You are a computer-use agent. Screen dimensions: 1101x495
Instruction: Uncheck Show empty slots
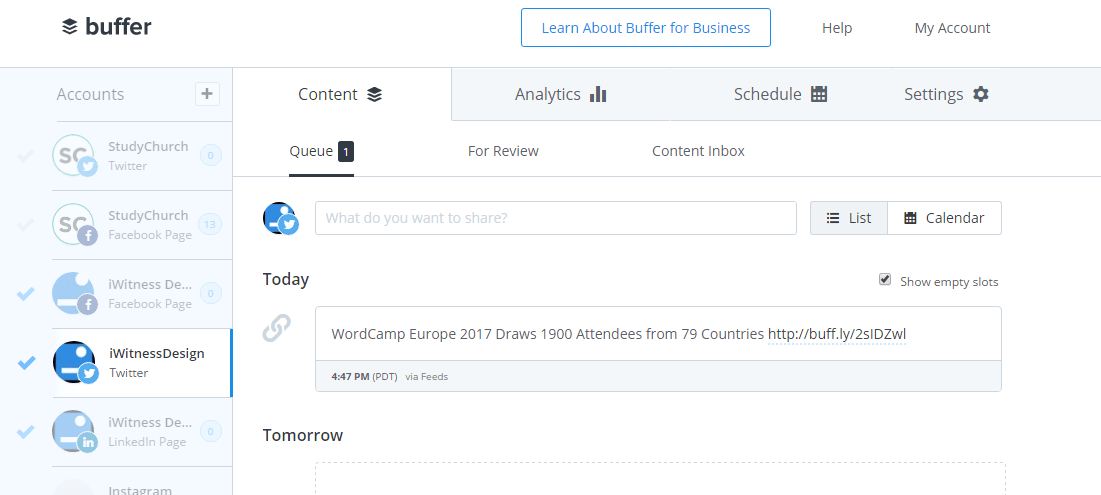click(885, 279)
